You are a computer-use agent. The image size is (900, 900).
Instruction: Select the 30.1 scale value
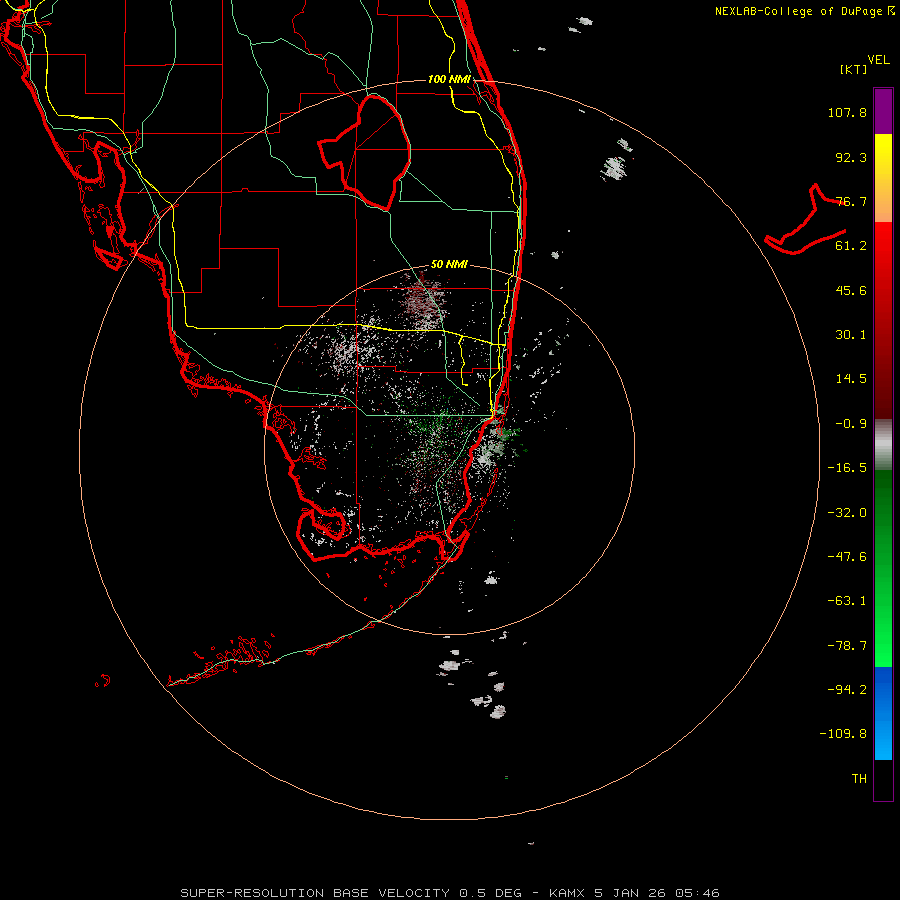click(851, 335)
